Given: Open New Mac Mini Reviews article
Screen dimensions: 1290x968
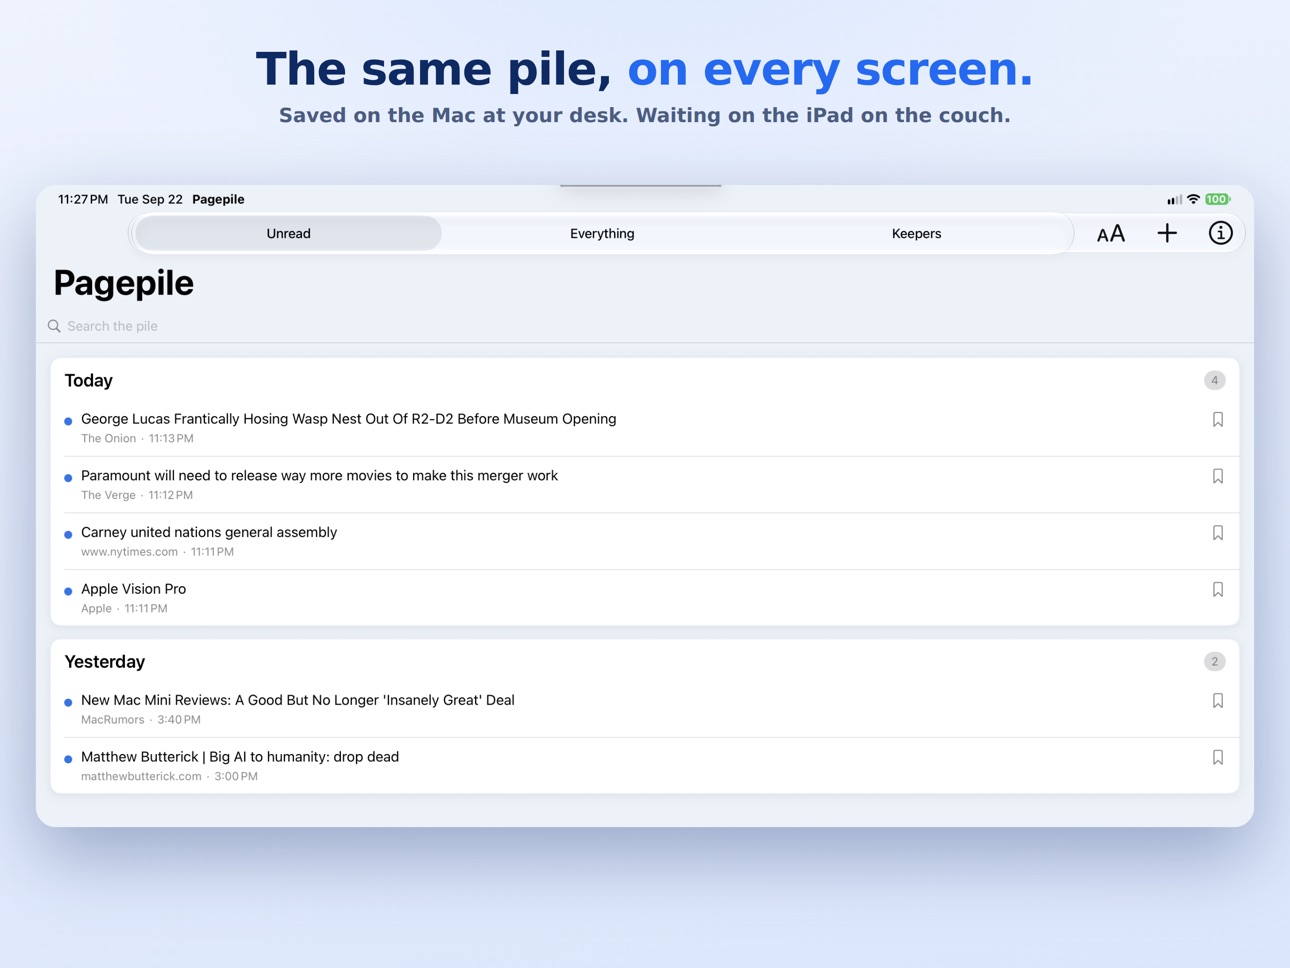Looking at the screenshot, I should [x=645, y=709].
